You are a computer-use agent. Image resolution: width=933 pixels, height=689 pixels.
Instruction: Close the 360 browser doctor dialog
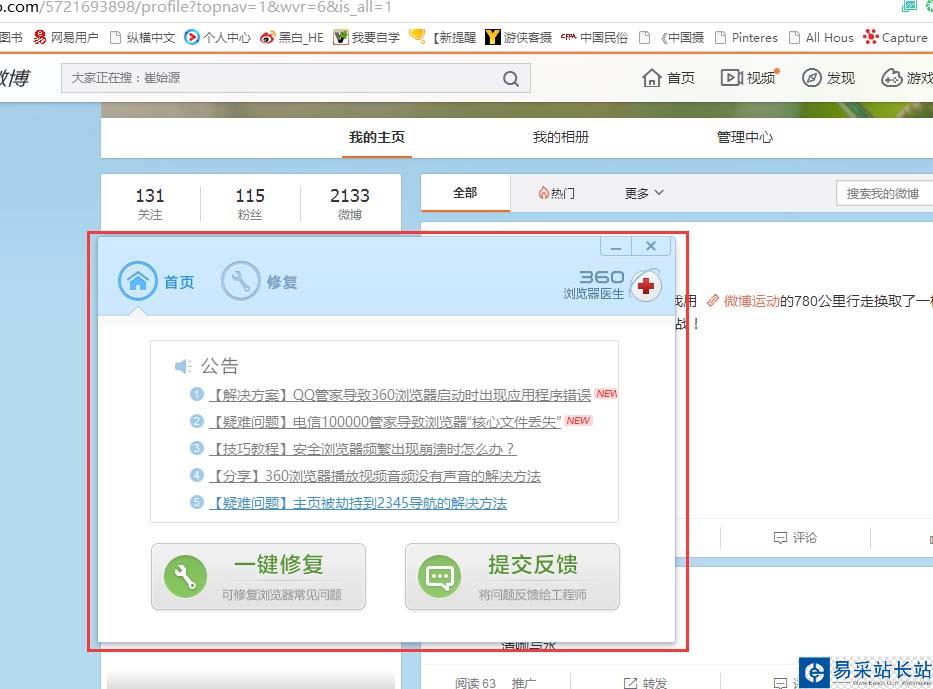[651, 246]
